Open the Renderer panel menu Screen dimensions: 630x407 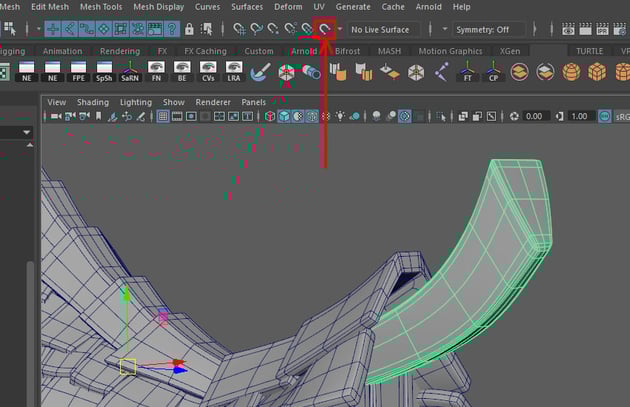212,102
